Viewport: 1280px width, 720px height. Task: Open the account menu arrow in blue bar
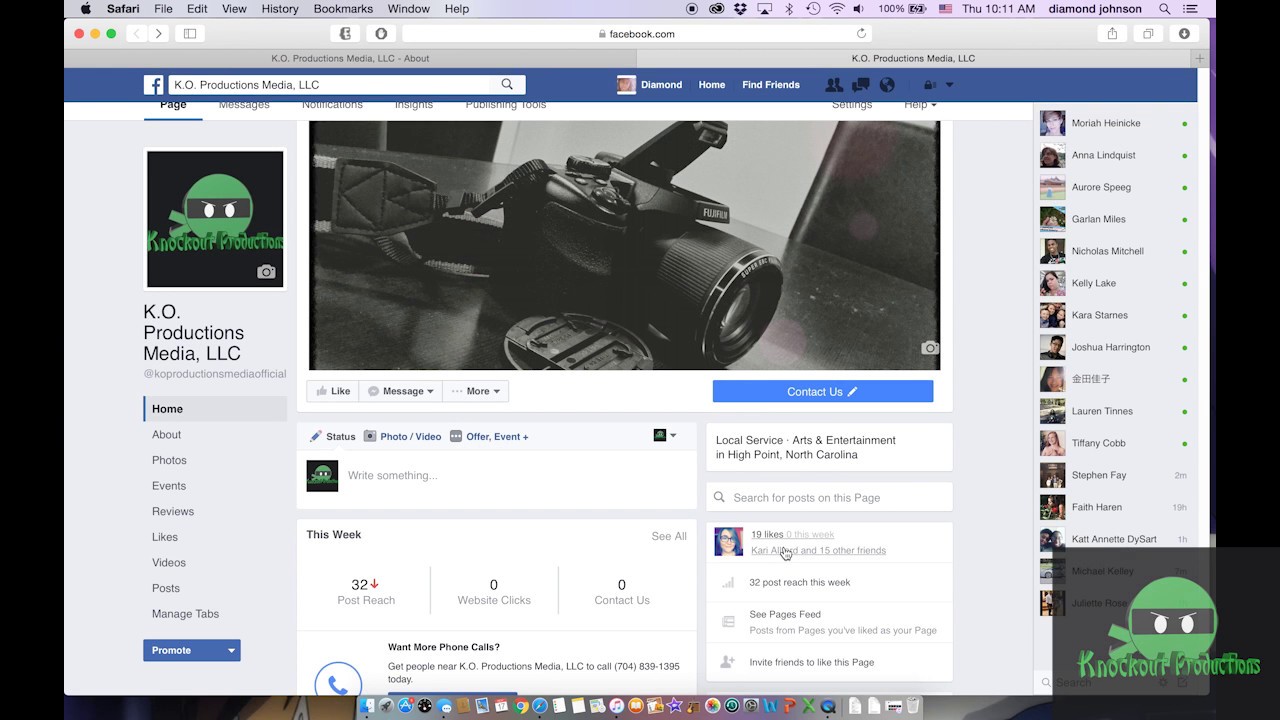coord(950,85)
